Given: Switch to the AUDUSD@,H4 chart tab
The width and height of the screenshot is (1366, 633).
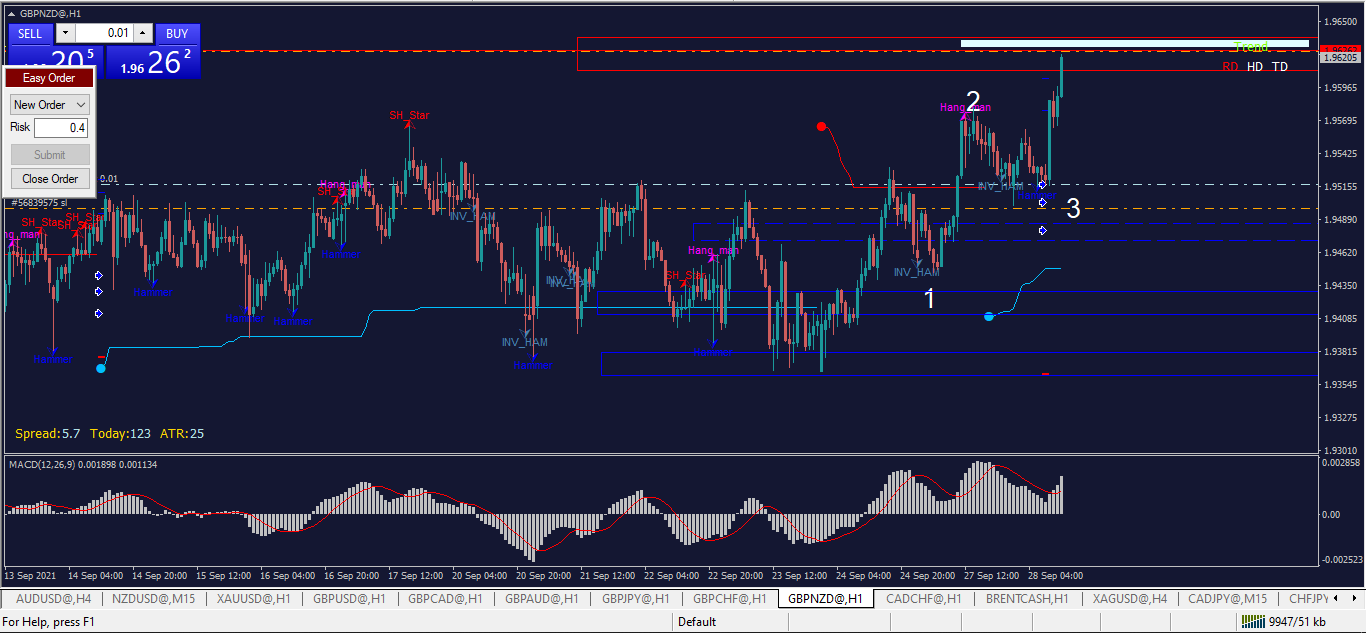Looking at the screenshot, I should pos(54,598).
